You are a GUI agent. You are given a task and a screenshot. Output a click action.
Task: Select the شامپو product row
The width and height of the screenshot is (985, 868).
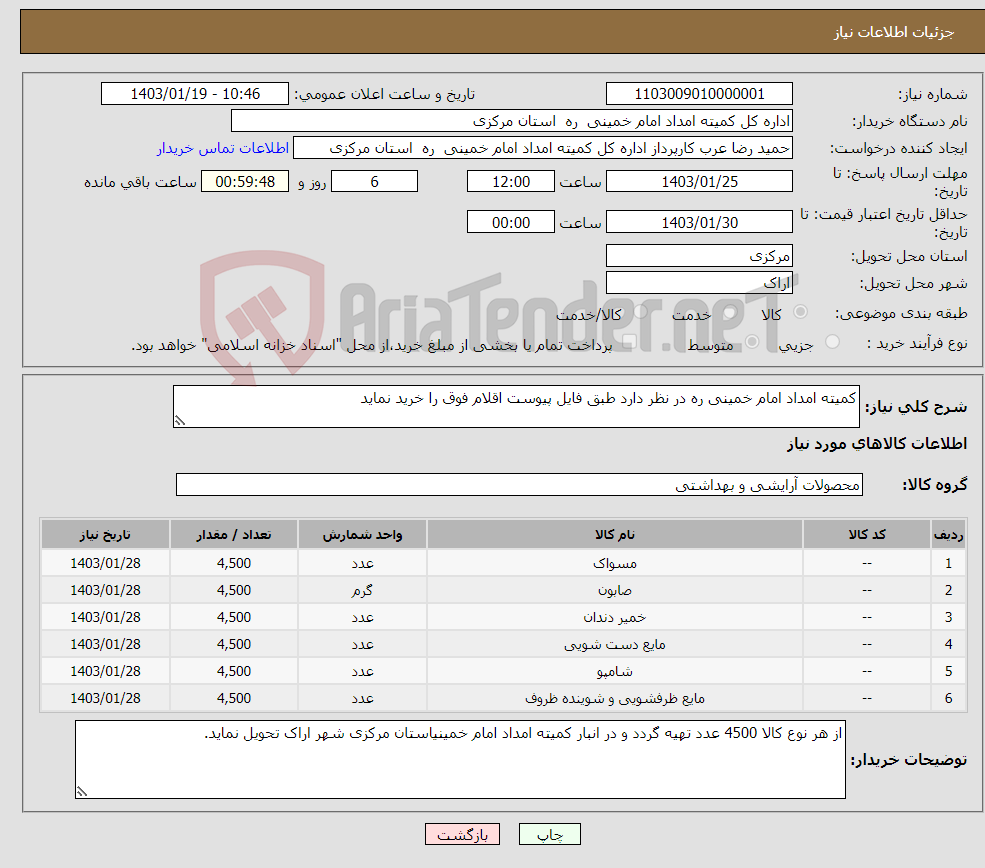[504, 671]
